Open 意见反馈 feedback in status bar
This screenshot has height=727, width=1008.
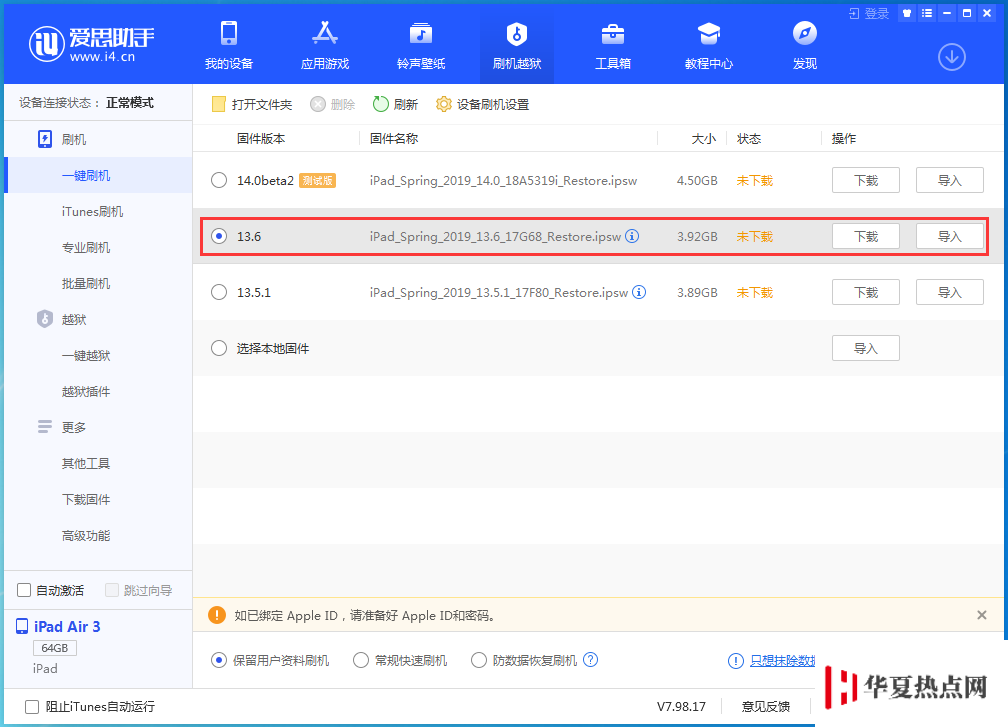[x=766, y=706]
